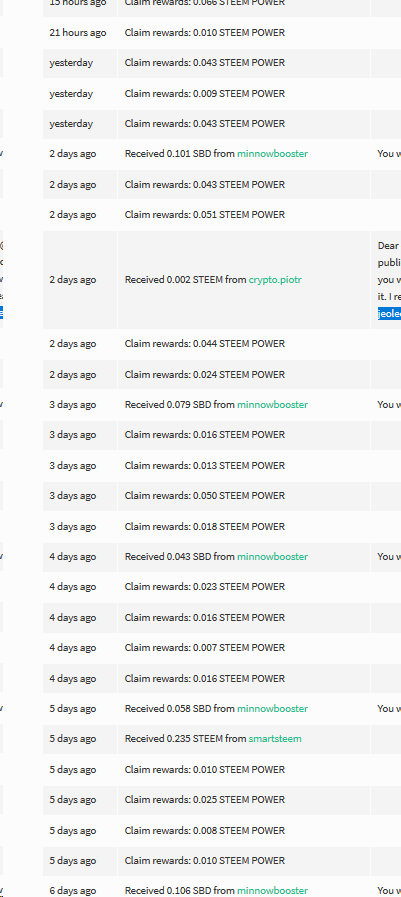Image resolution: width=401 pixels, height=897 pixels.
Task: Click Claim rewards 0.024 STEEM POWER entry
Action: [205, 374]
